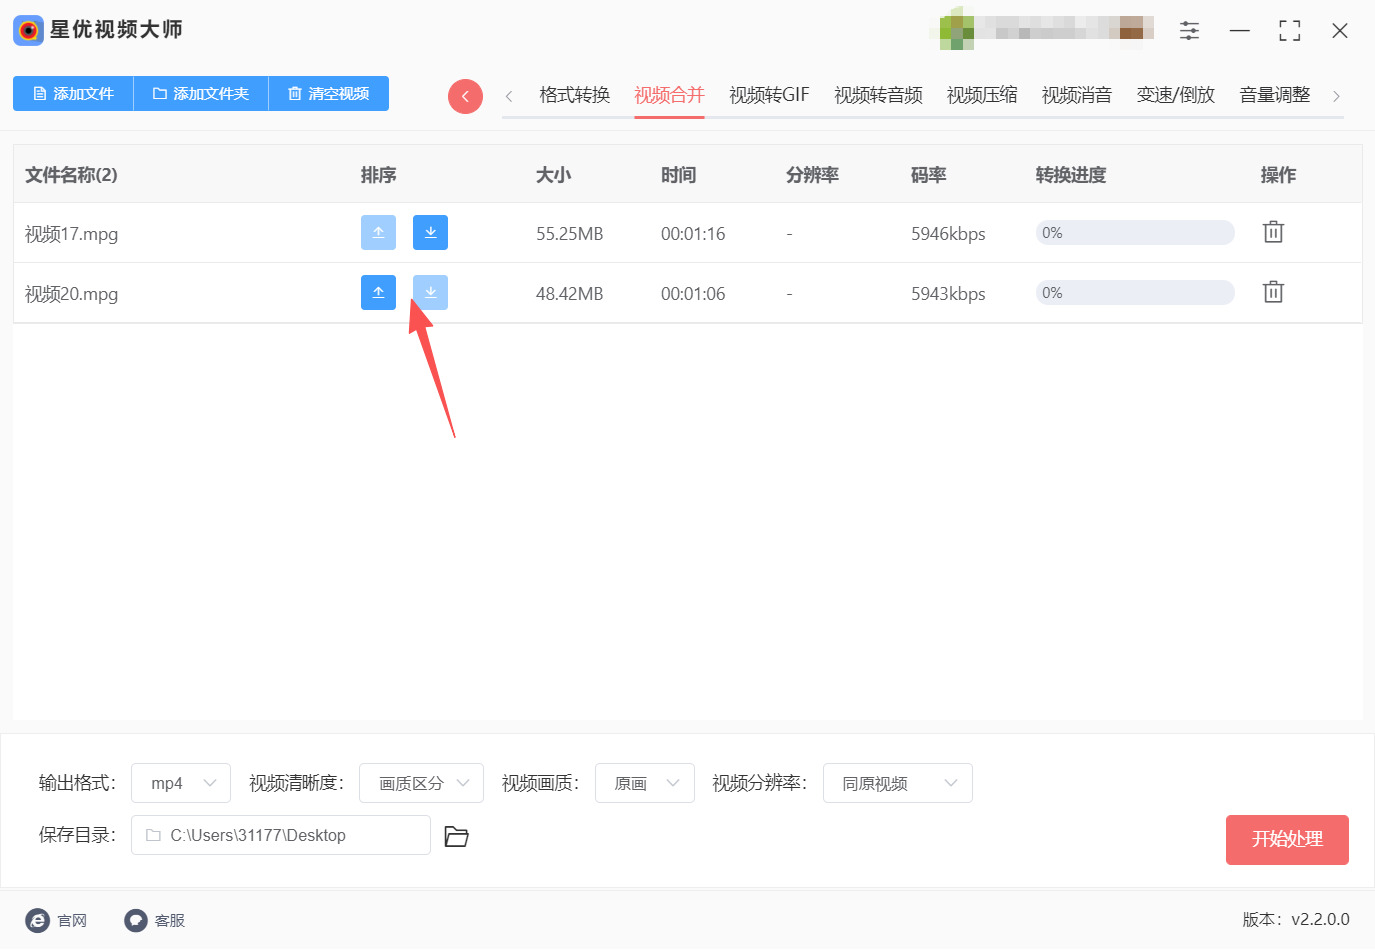This screenshot has width=1375, height=950.
Task: Browse for save folder with folder icon
Action: tap(456, 836)
